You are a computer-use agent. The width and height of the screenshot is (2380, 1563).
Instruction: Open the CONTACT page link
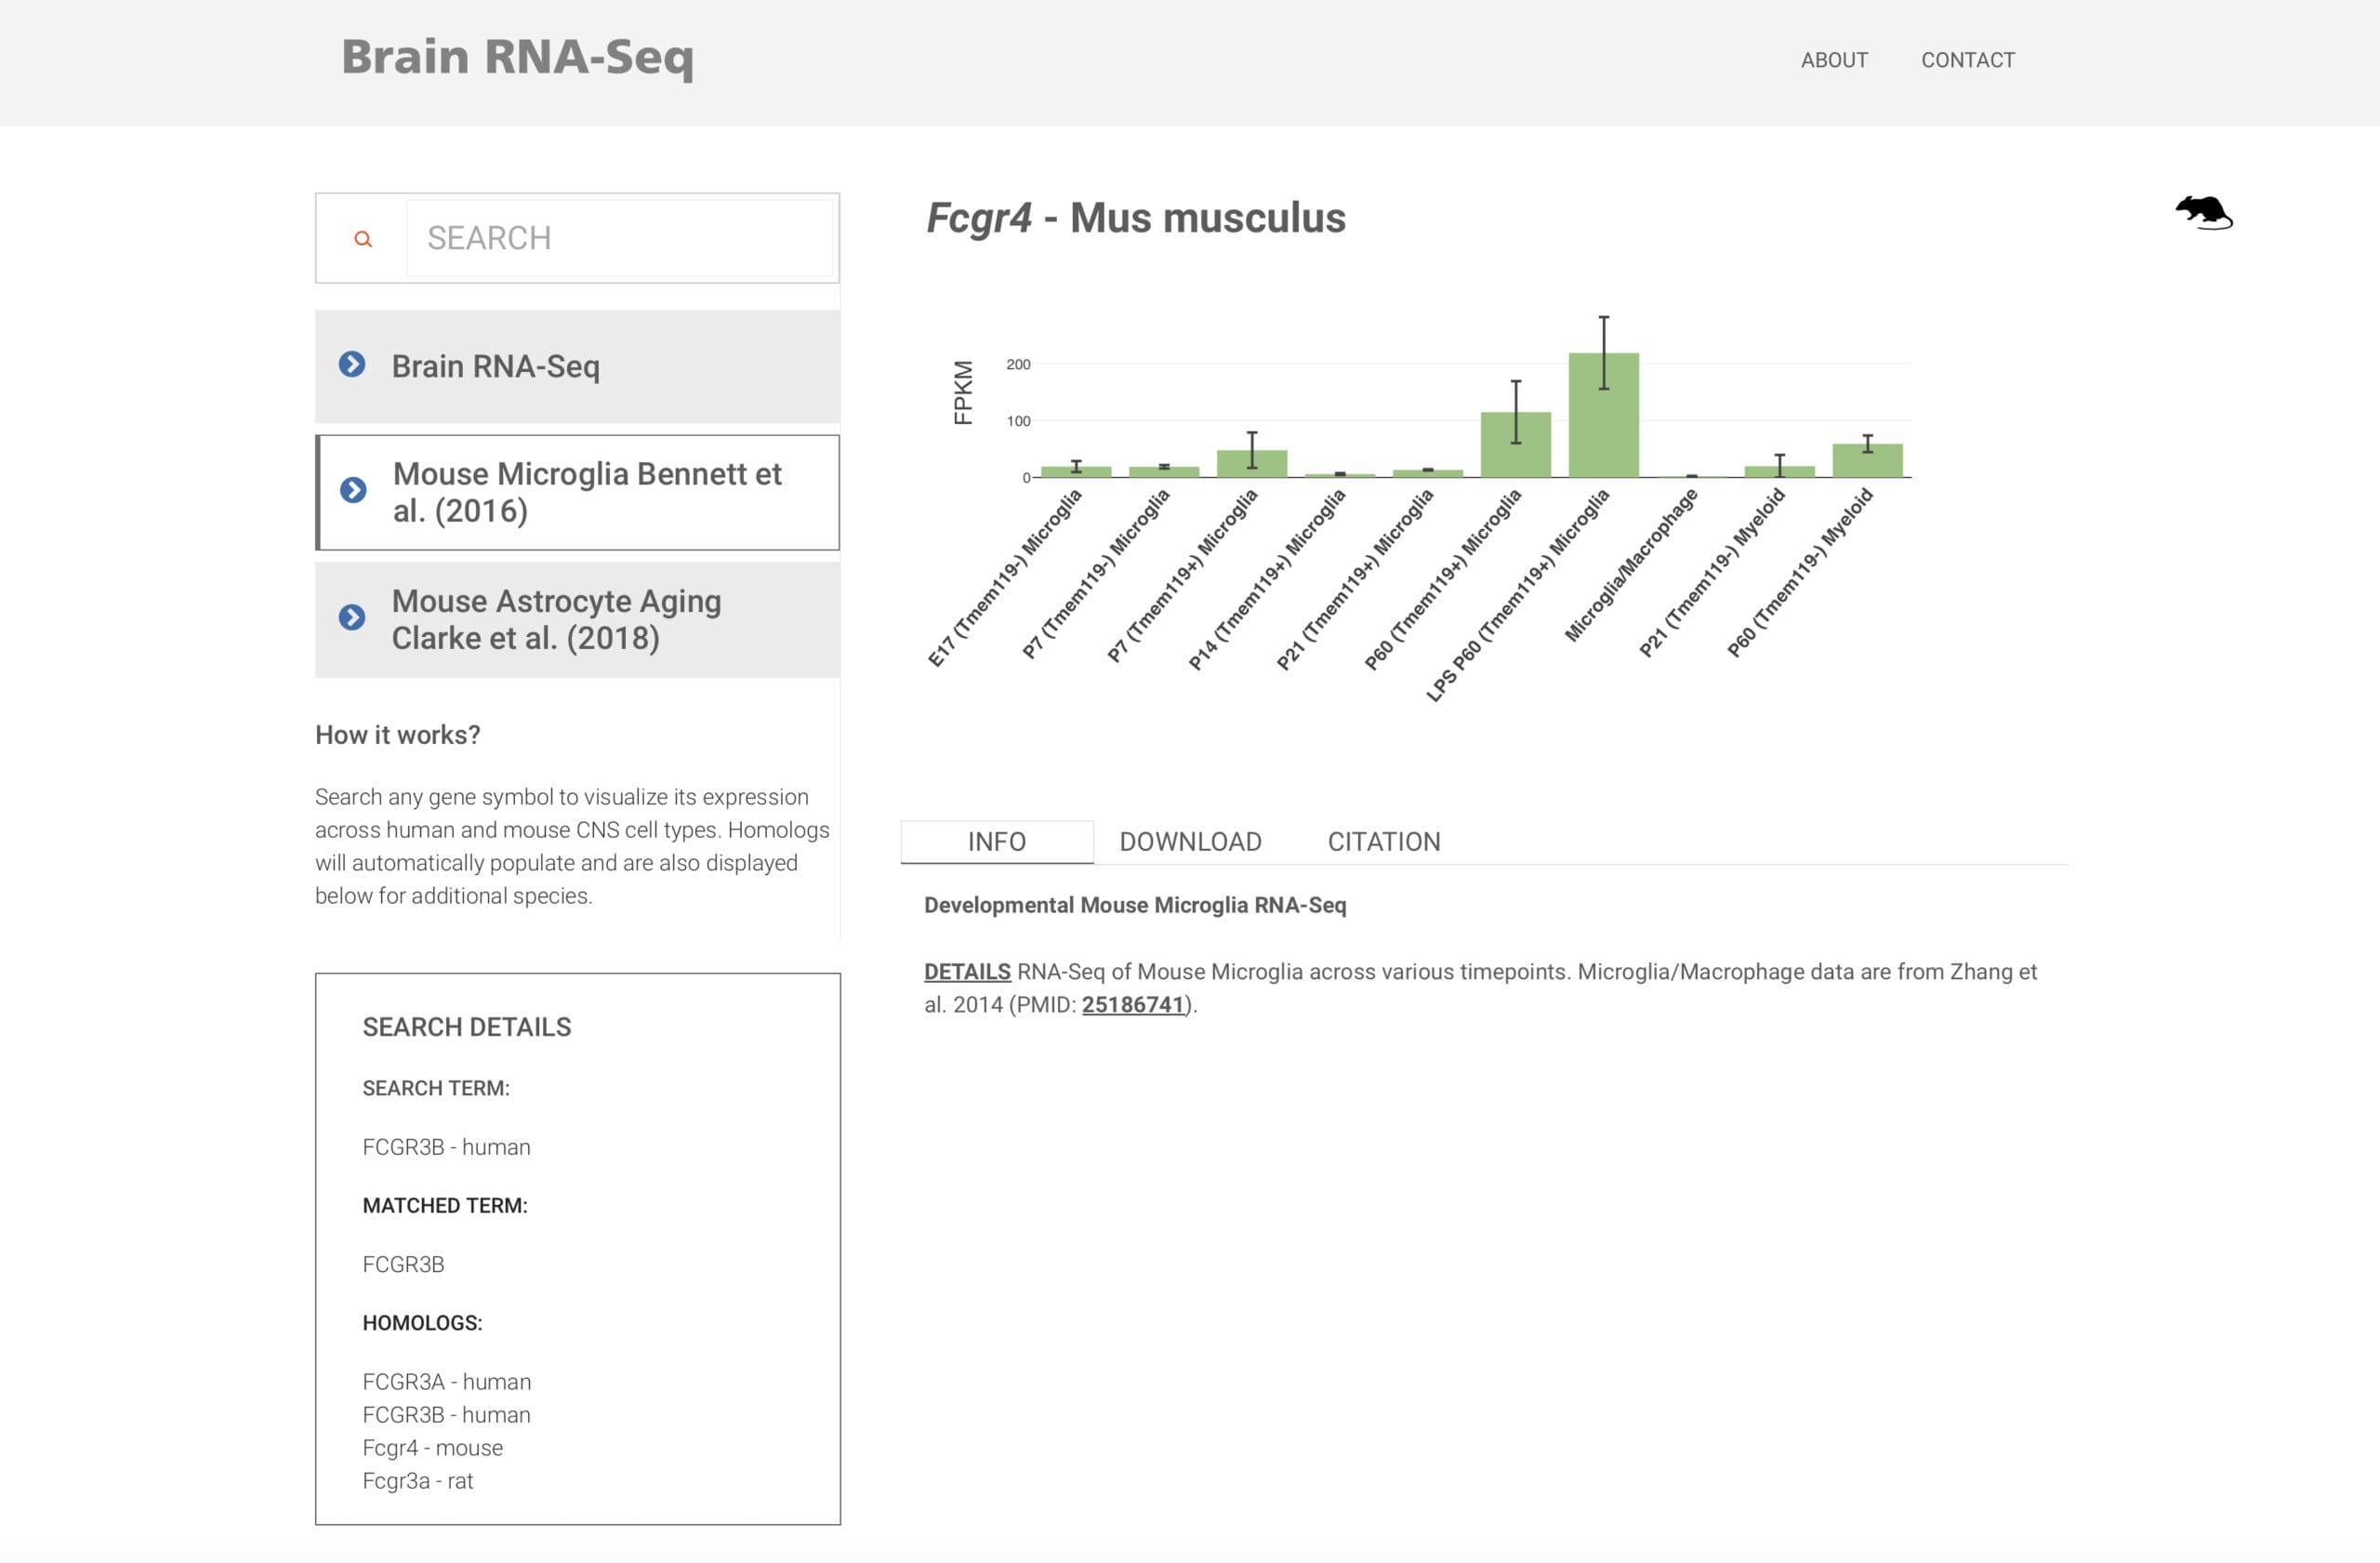click(x=1967, y=60)
